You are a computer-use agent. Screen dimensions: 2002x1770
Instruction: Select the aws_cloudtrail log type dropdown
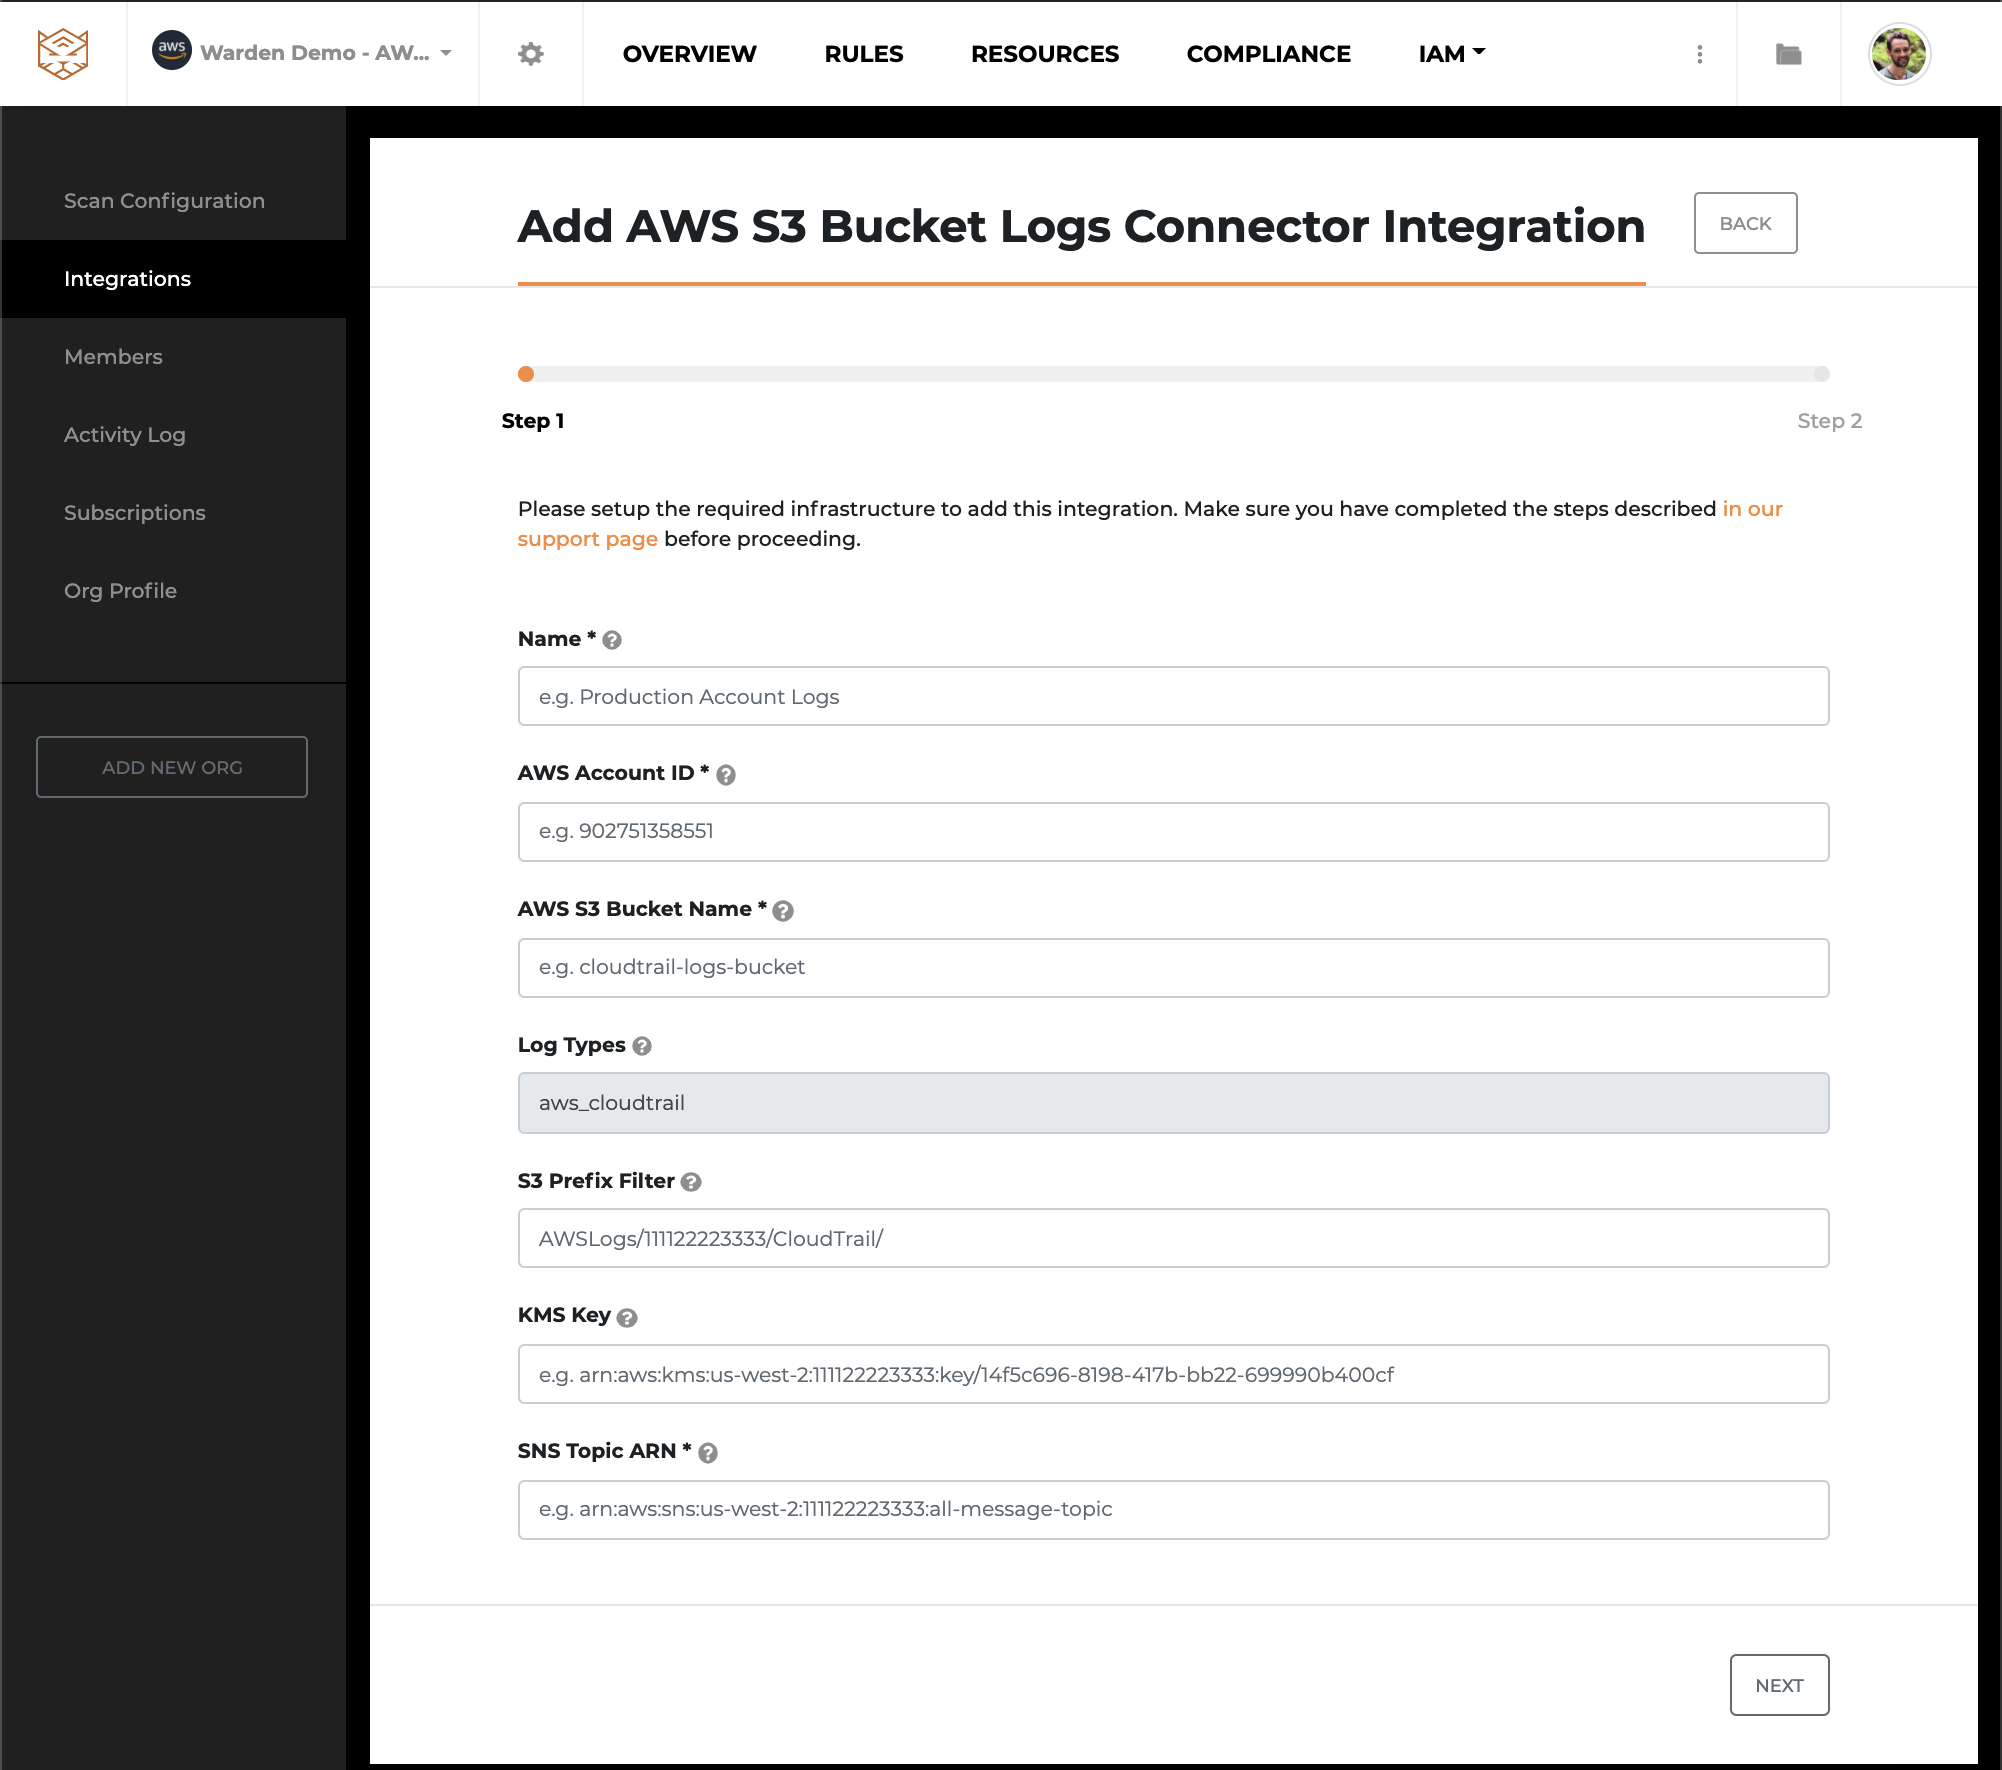[x=1174, y=1102]
